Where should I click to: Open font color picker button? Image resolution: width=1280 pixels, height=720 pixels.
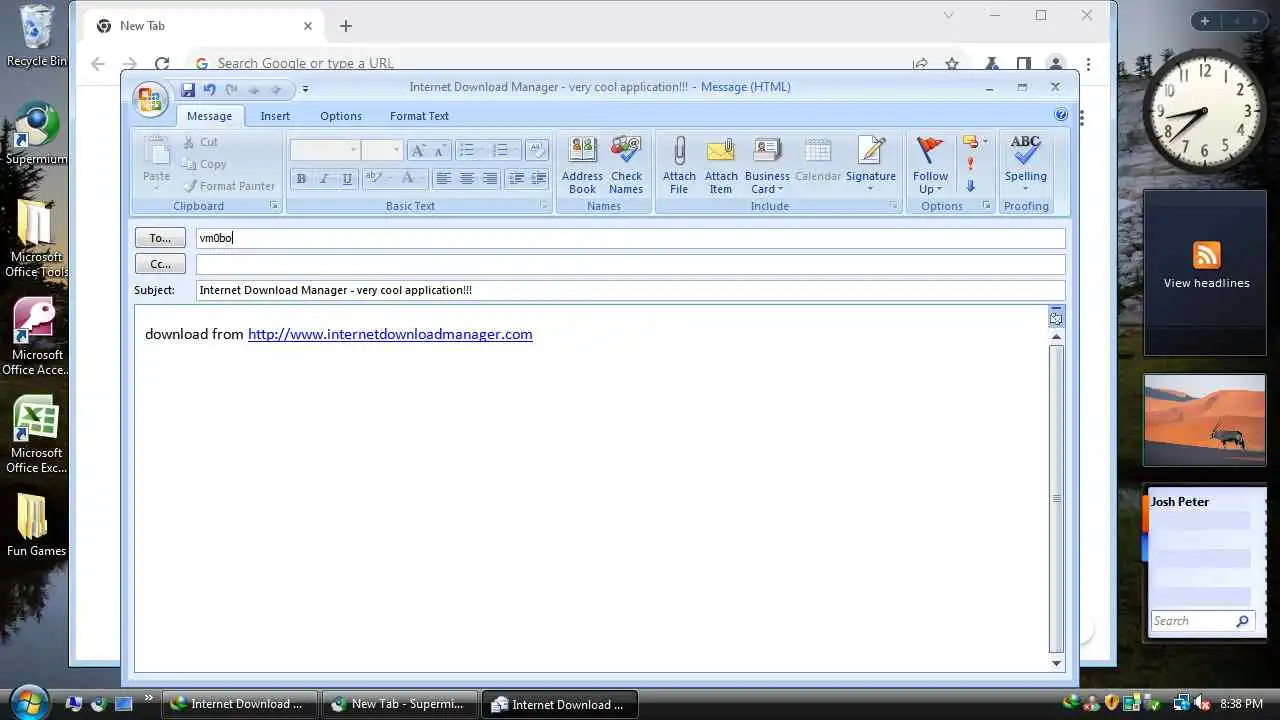pos(410,179)
